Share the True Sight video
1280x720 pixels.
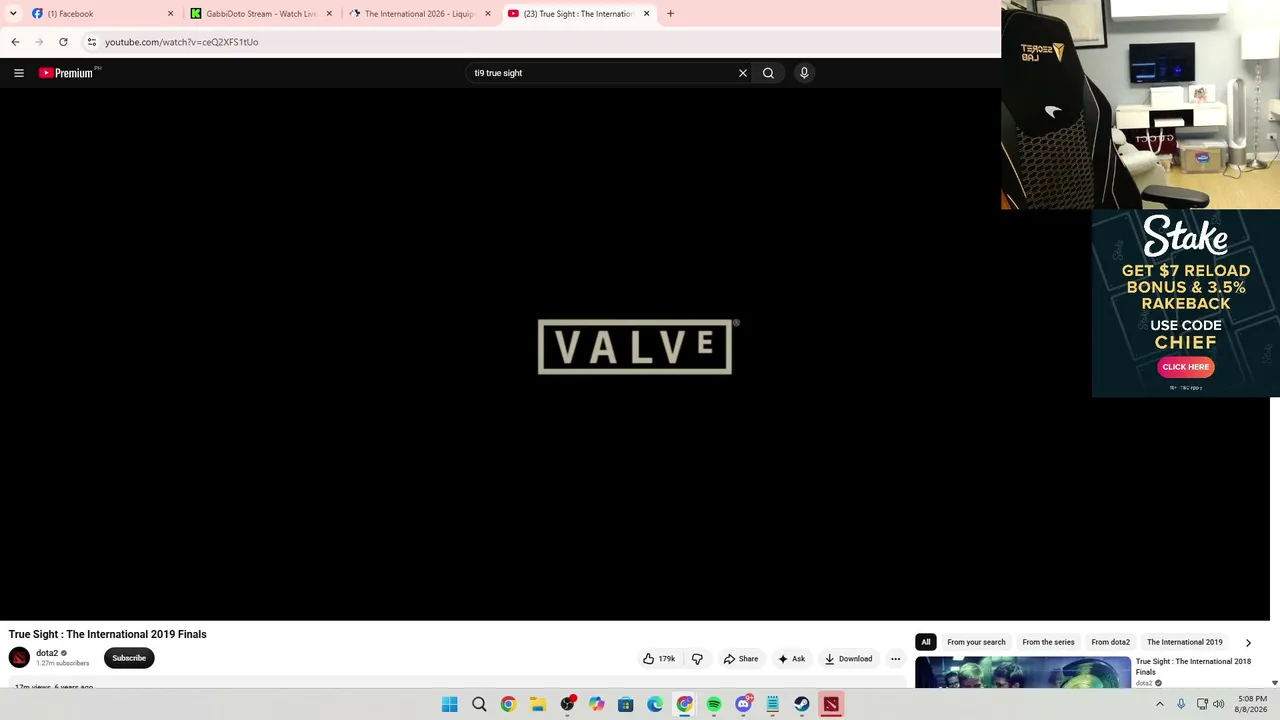(741, 659)
